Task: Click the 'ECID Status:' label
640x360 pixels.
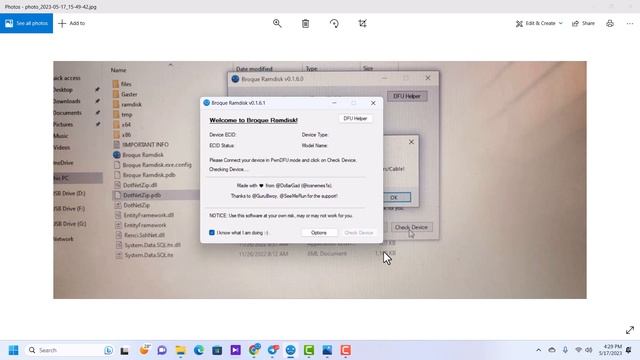Action: point(222,145)
